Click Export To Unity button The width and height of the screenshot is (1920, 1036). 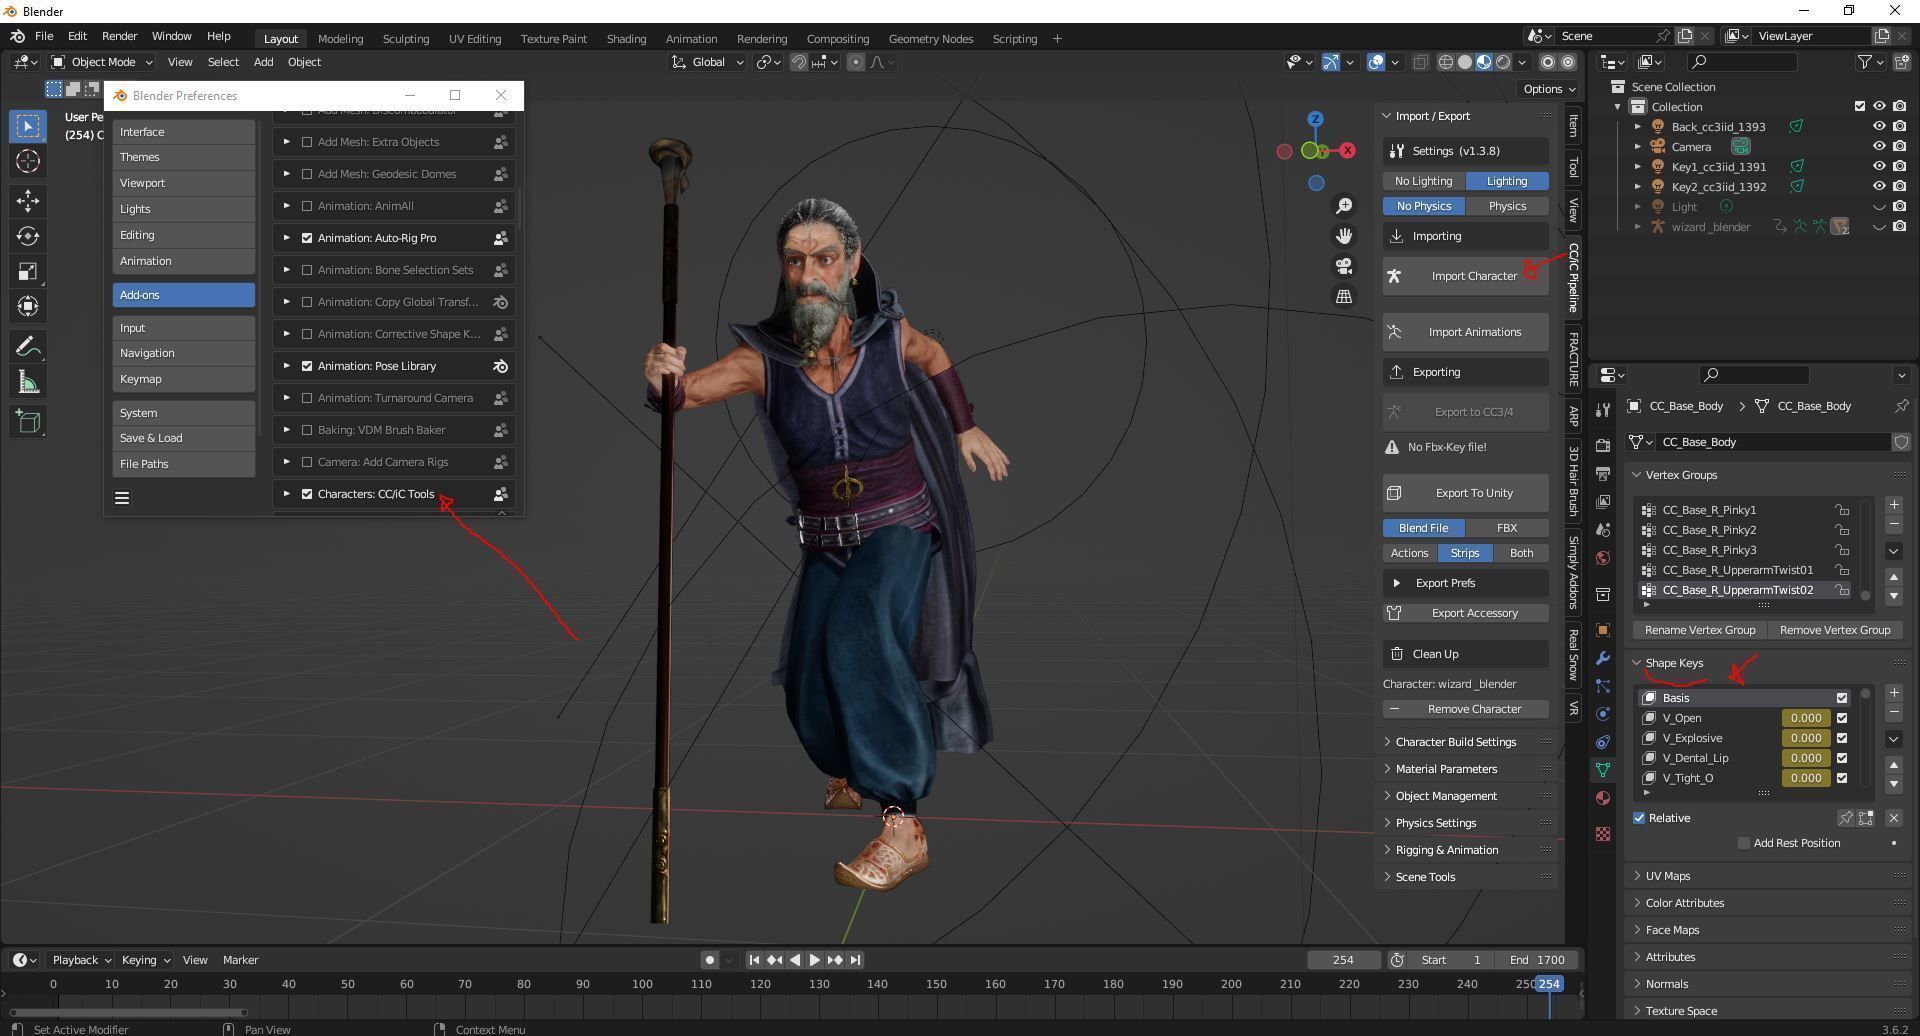coord(1466,493)
